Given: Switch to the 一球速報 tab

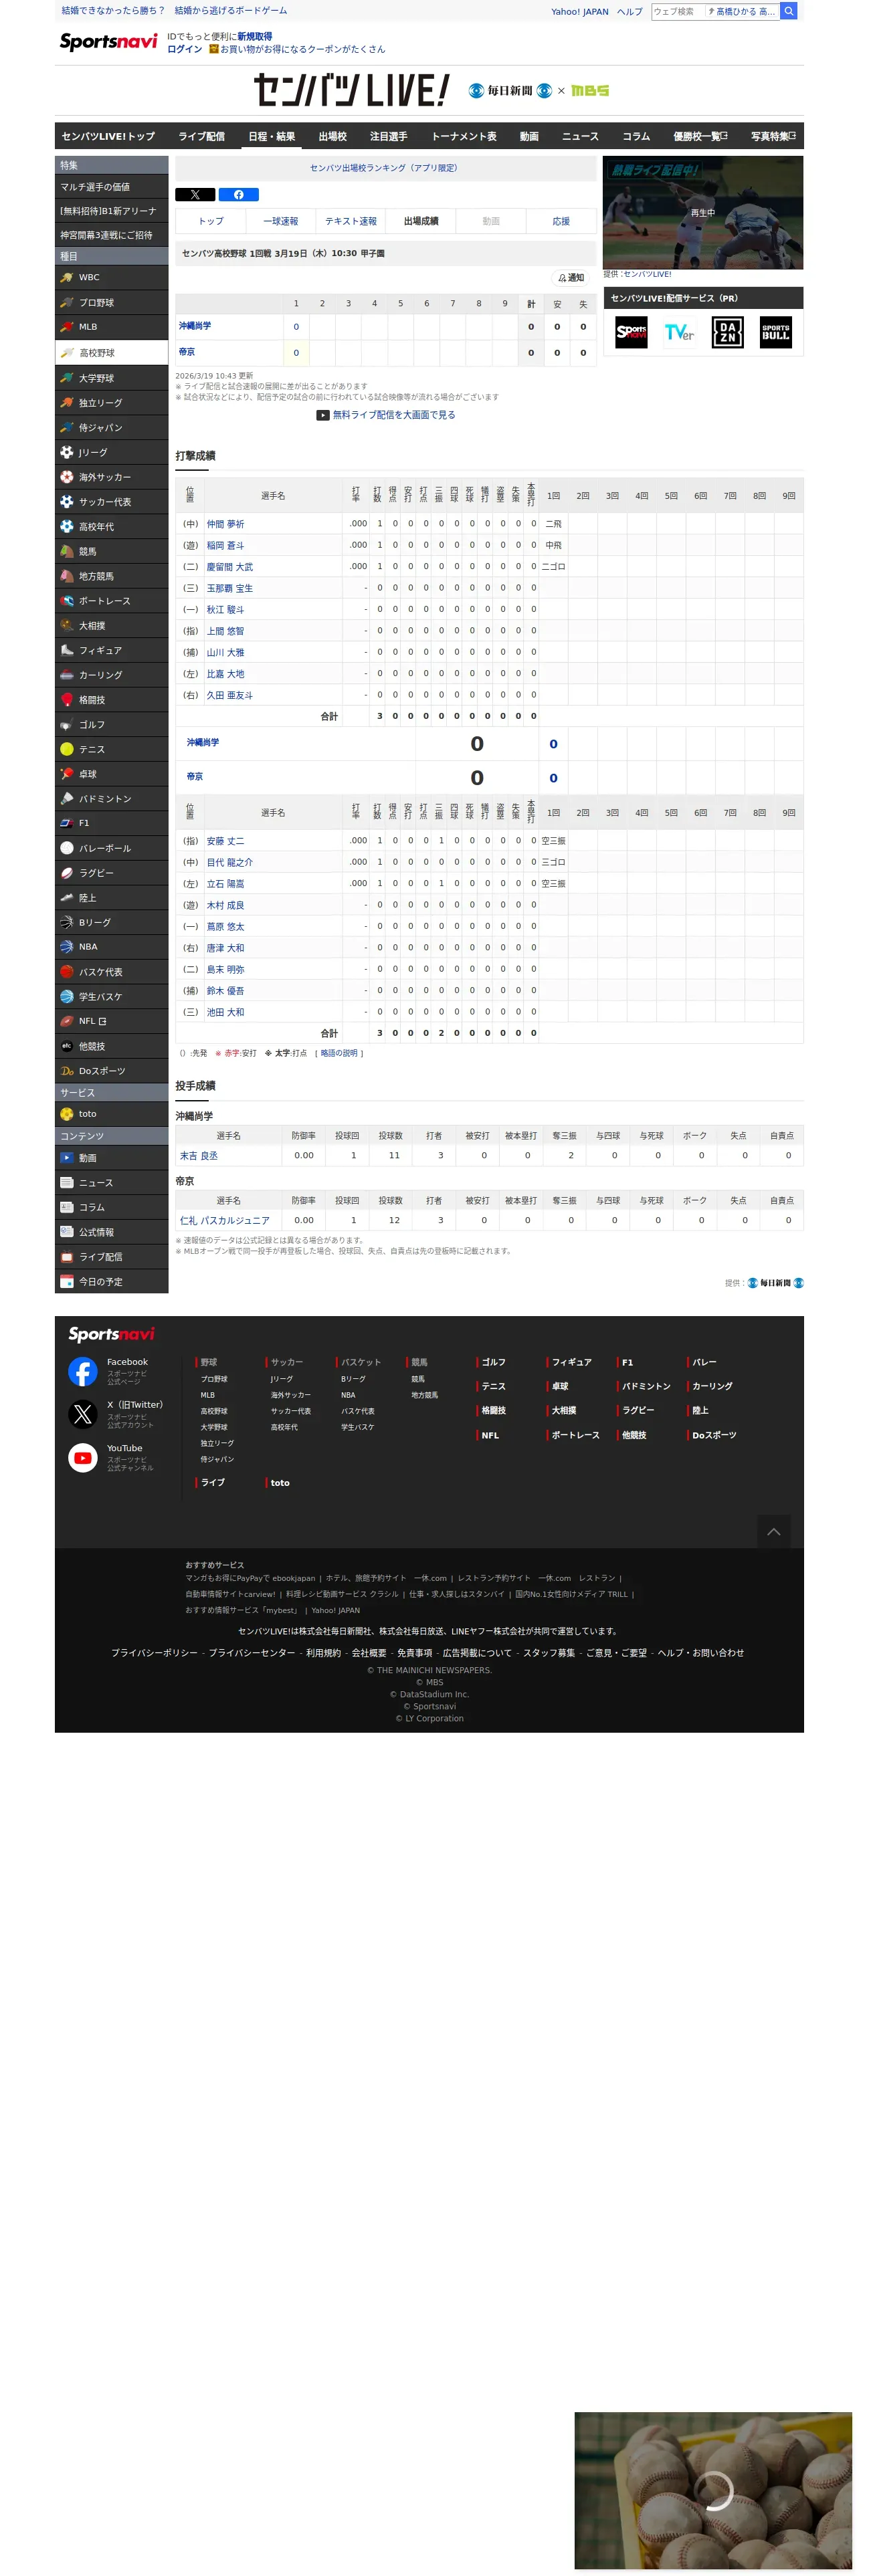Looking at the screenshot, I should click(x=281, y=221).
